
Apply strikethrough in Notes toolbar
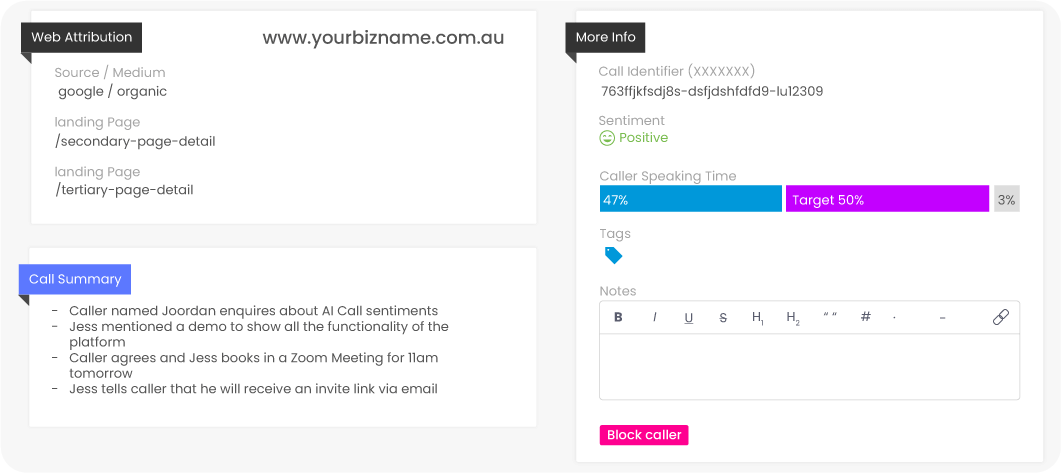pos(723,317)
